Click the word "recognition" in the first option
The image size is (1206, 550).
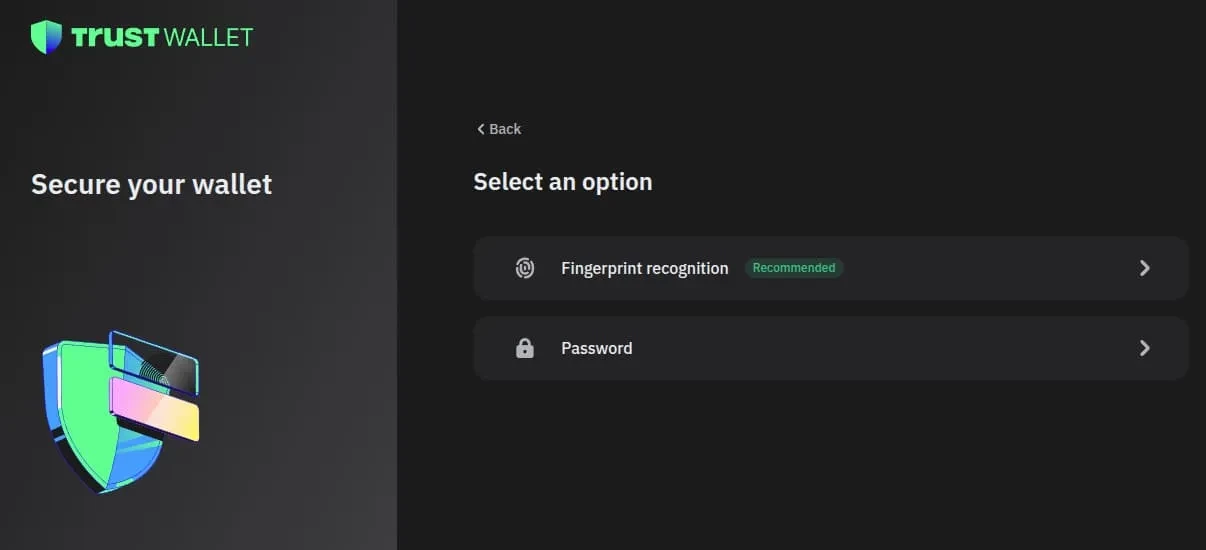click(x=684, y=268)
